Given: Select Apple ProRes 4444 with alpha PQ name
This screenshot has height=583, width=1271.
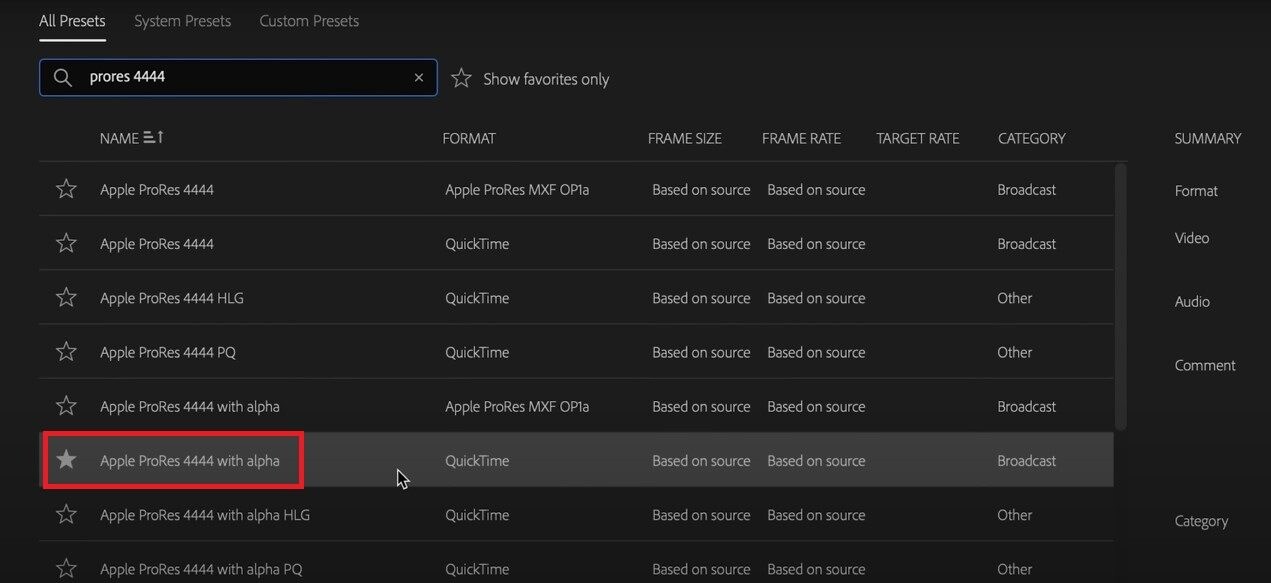Looking at the screenshot, I should click(x=201, y=569).
